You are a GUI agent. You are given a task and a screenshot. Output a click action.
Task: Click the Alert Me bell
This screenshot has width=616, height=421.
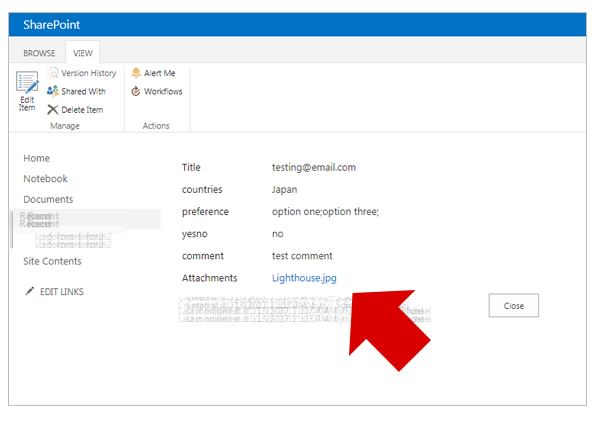click(x=136, y=73)
